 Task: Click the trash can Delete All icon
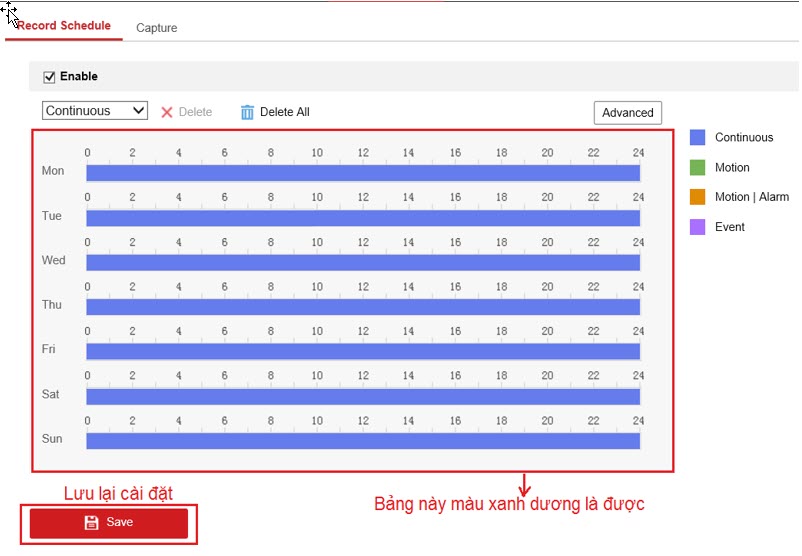click(247, 112)
